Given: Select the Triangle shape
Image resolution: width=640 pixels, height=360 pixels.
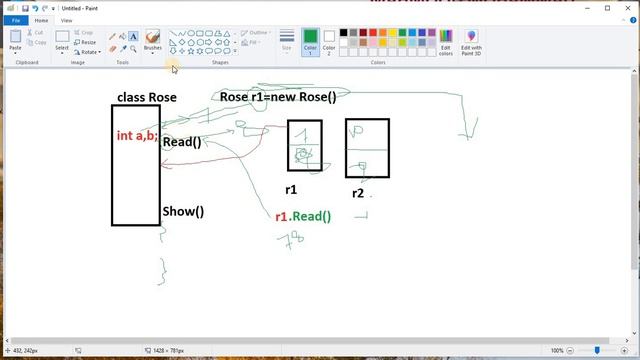Looking at the screenshot, I should point(227,33).
